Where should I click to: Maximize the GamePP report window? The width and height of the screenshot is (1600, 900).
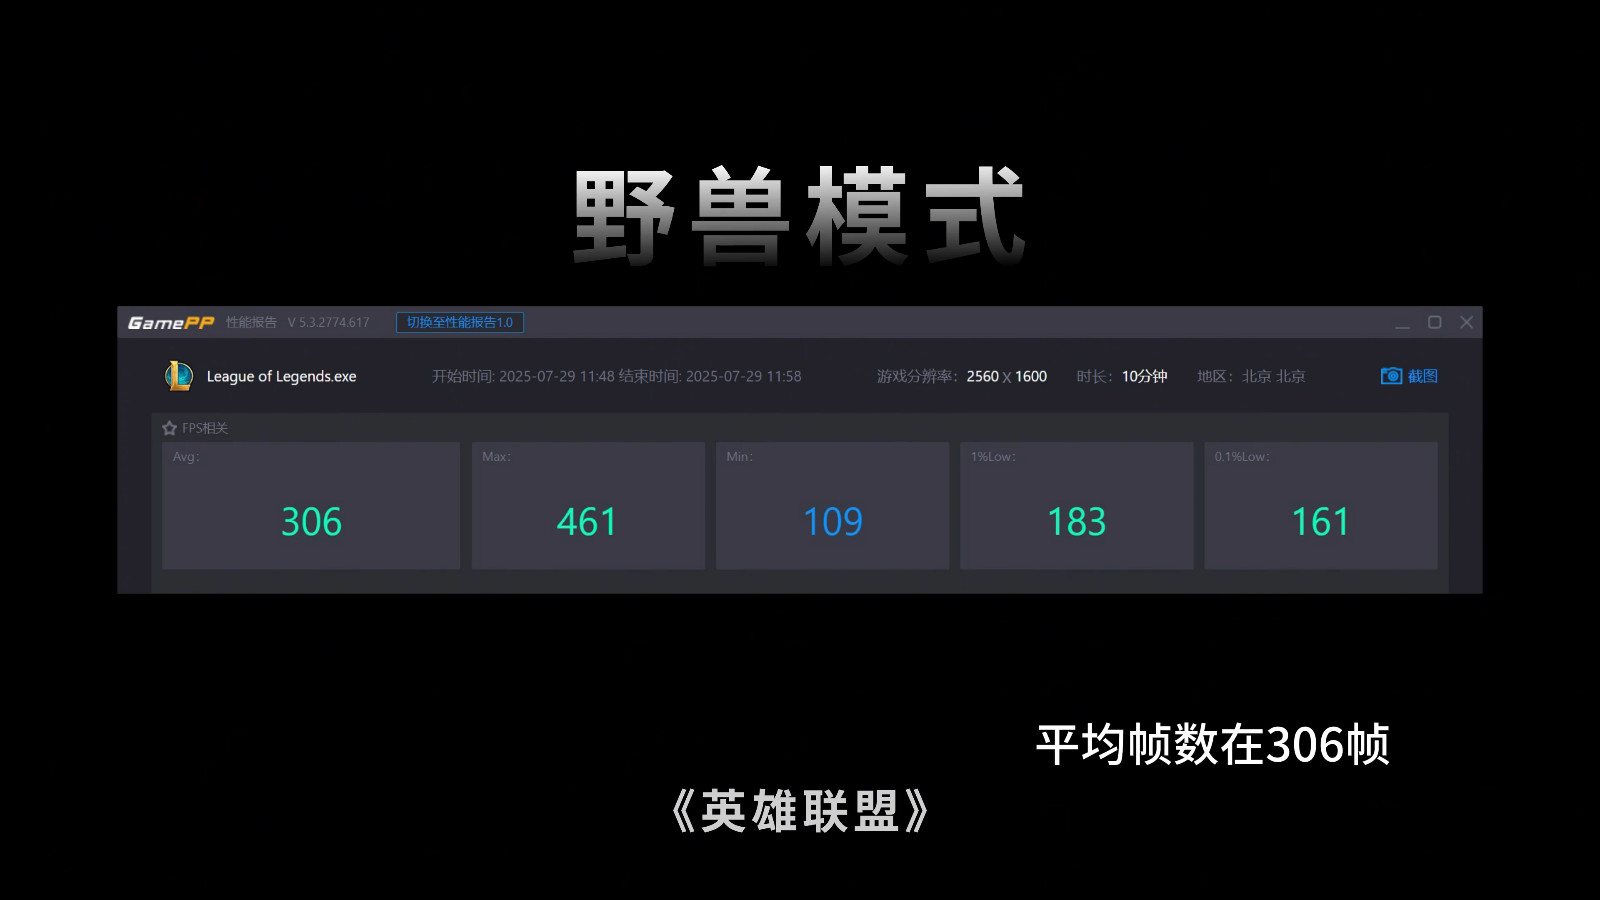[x=1435, y=322]
